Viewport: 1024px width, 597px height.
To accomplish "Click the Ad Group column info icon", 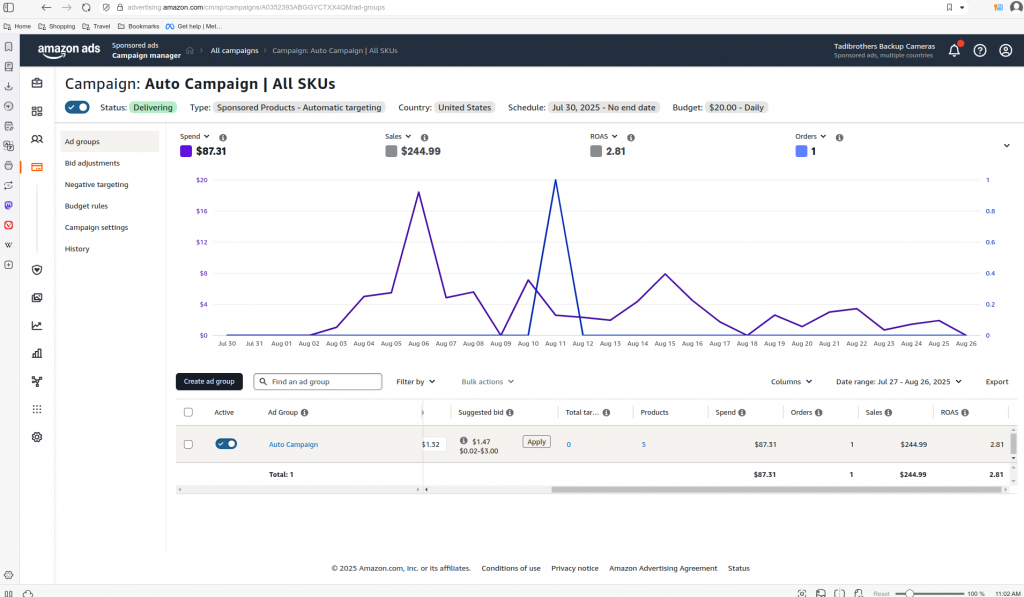I will pos(305,412).
